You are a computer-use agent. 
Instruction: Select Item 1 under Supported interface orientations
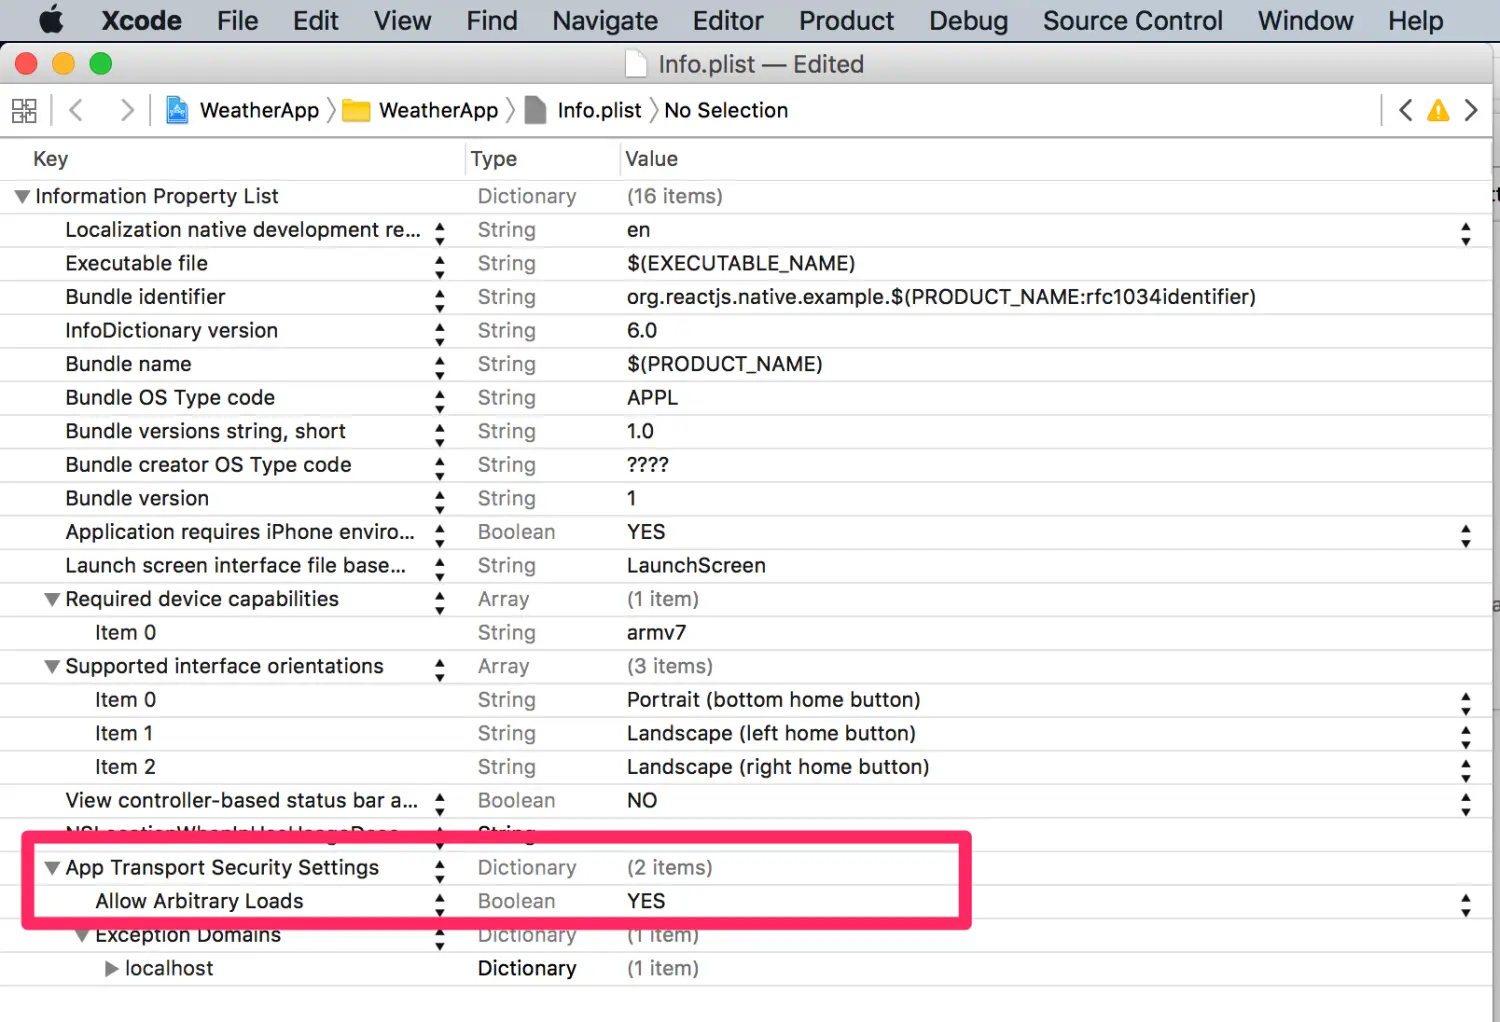coord(124,734)
